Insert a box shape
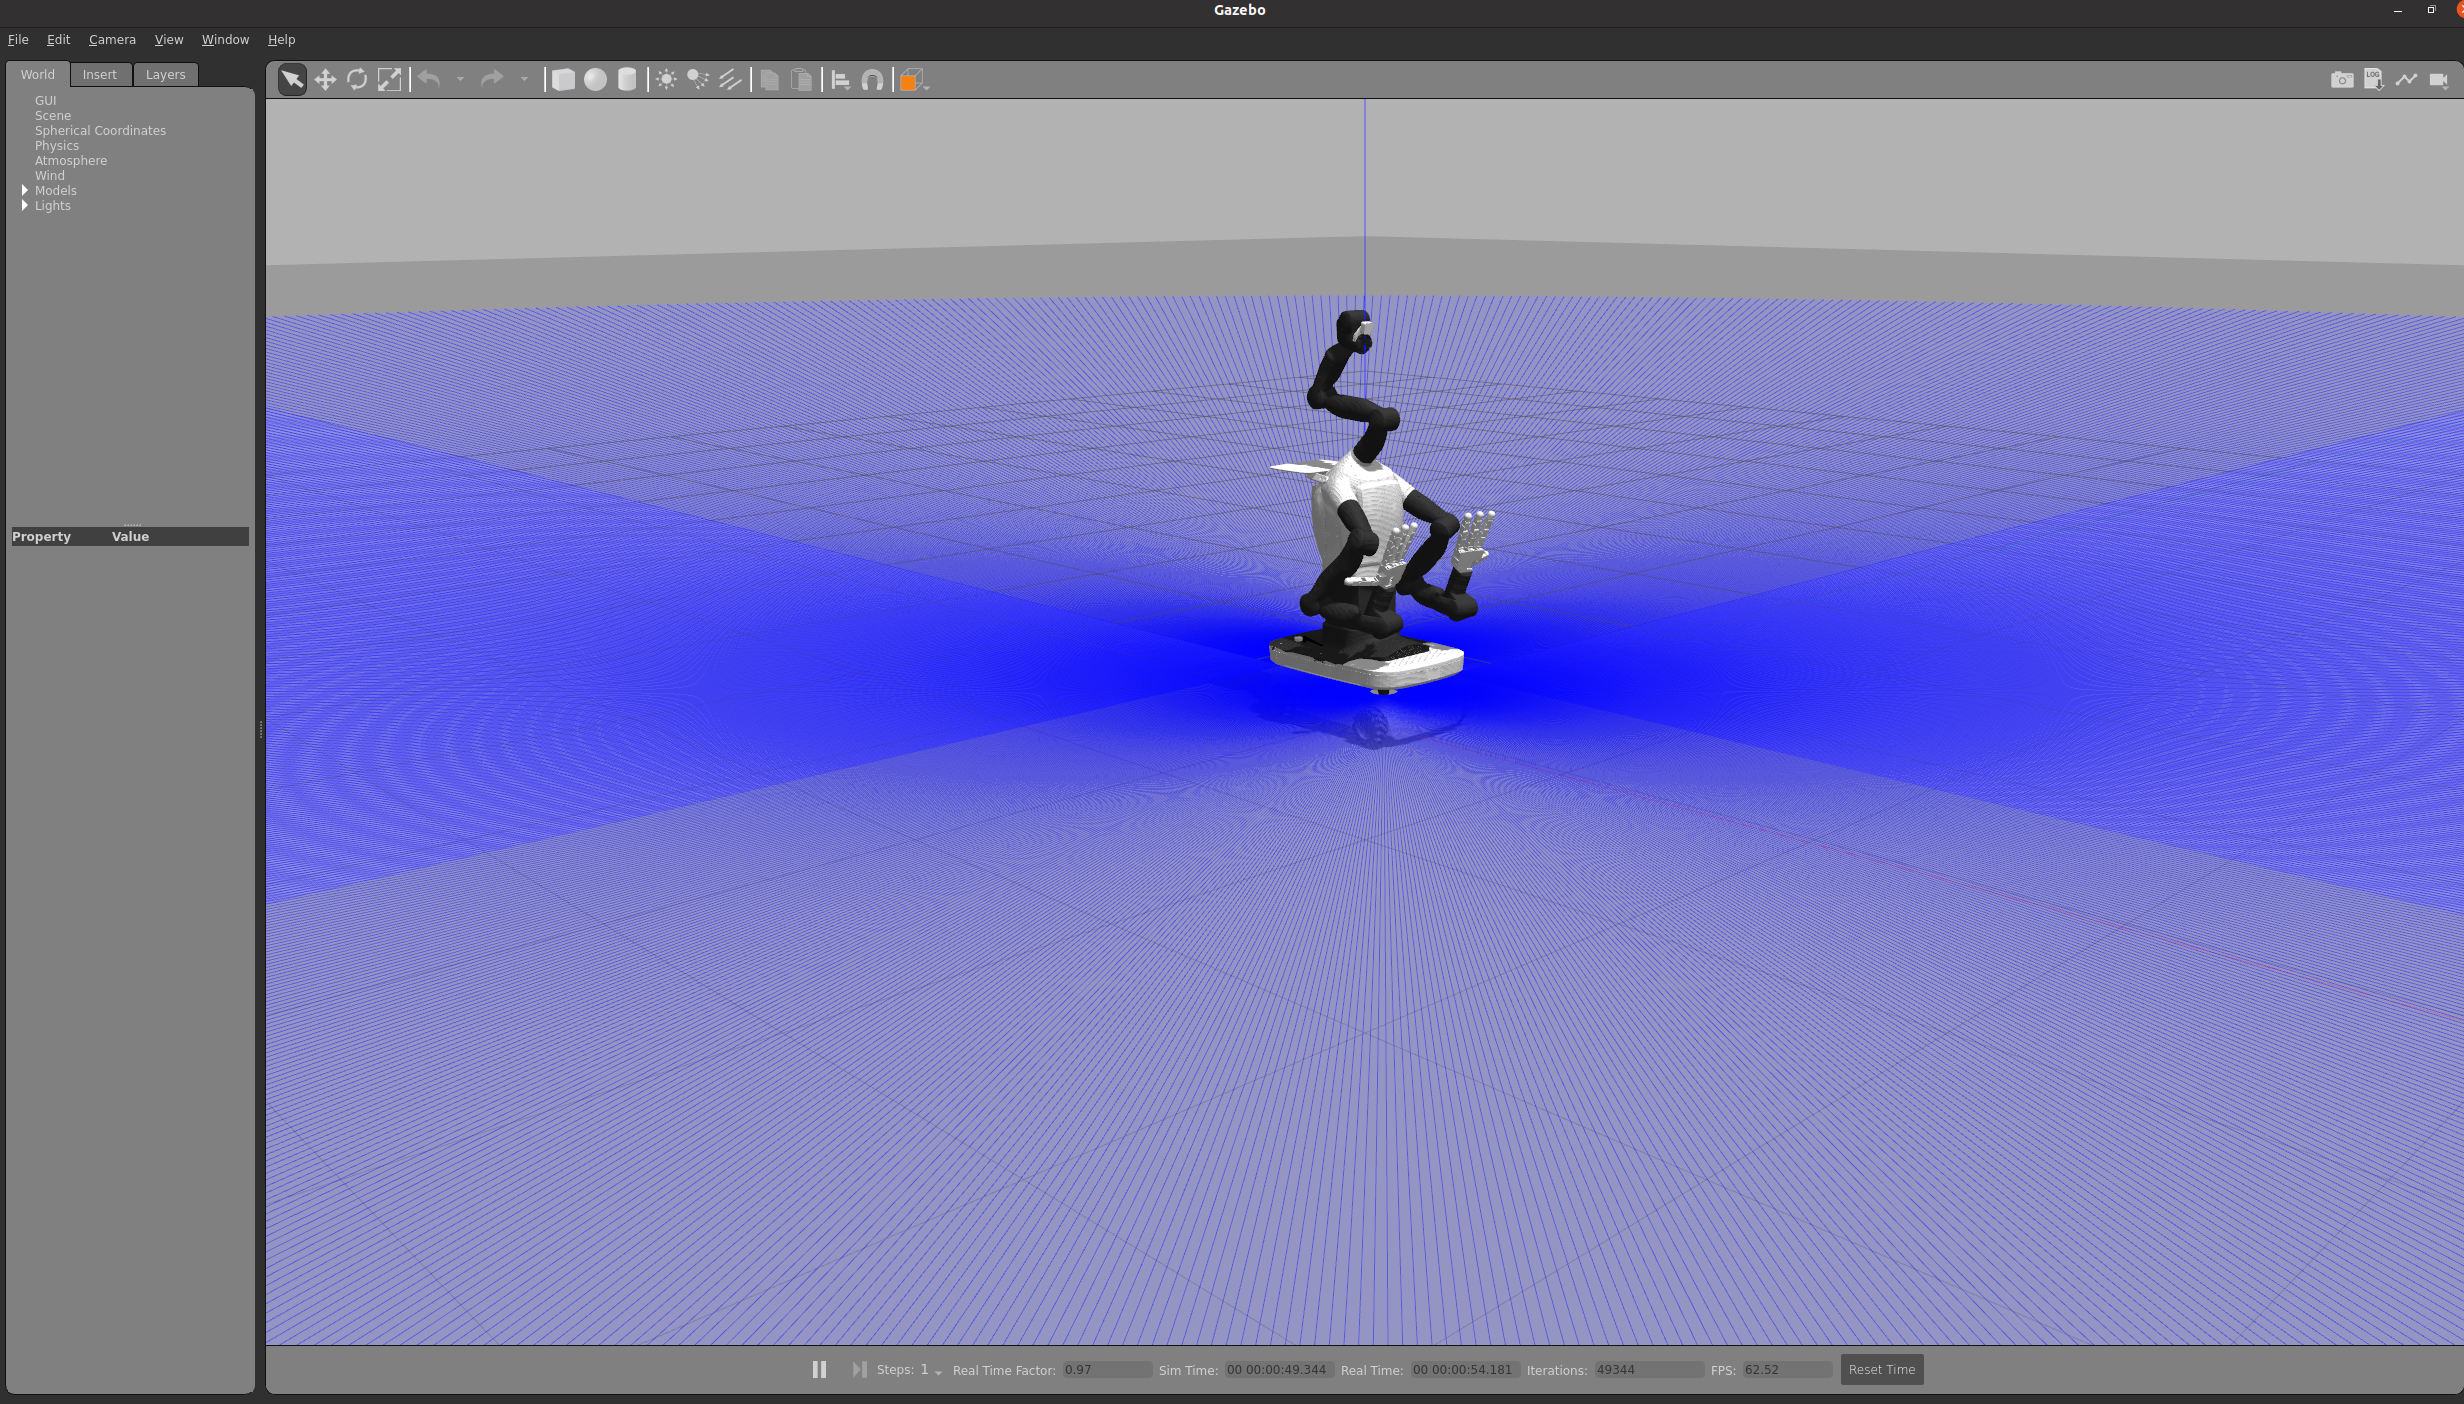Image resolution: width=2464 pixels, height=1404 pixels. tap(563, 80)
